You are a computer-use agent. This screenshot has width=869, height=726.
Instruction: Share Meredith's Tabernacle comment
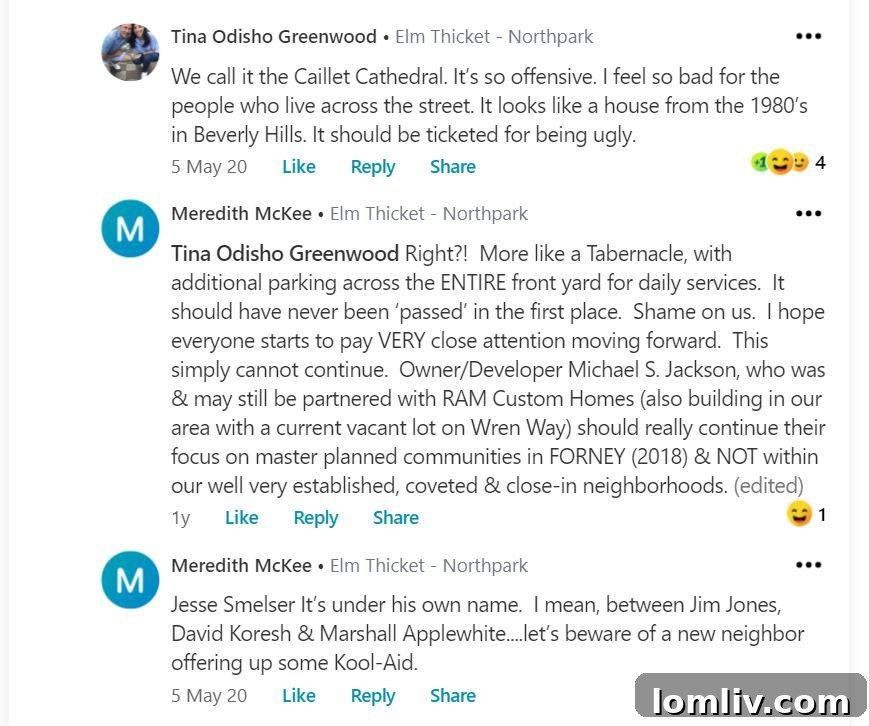395,518
